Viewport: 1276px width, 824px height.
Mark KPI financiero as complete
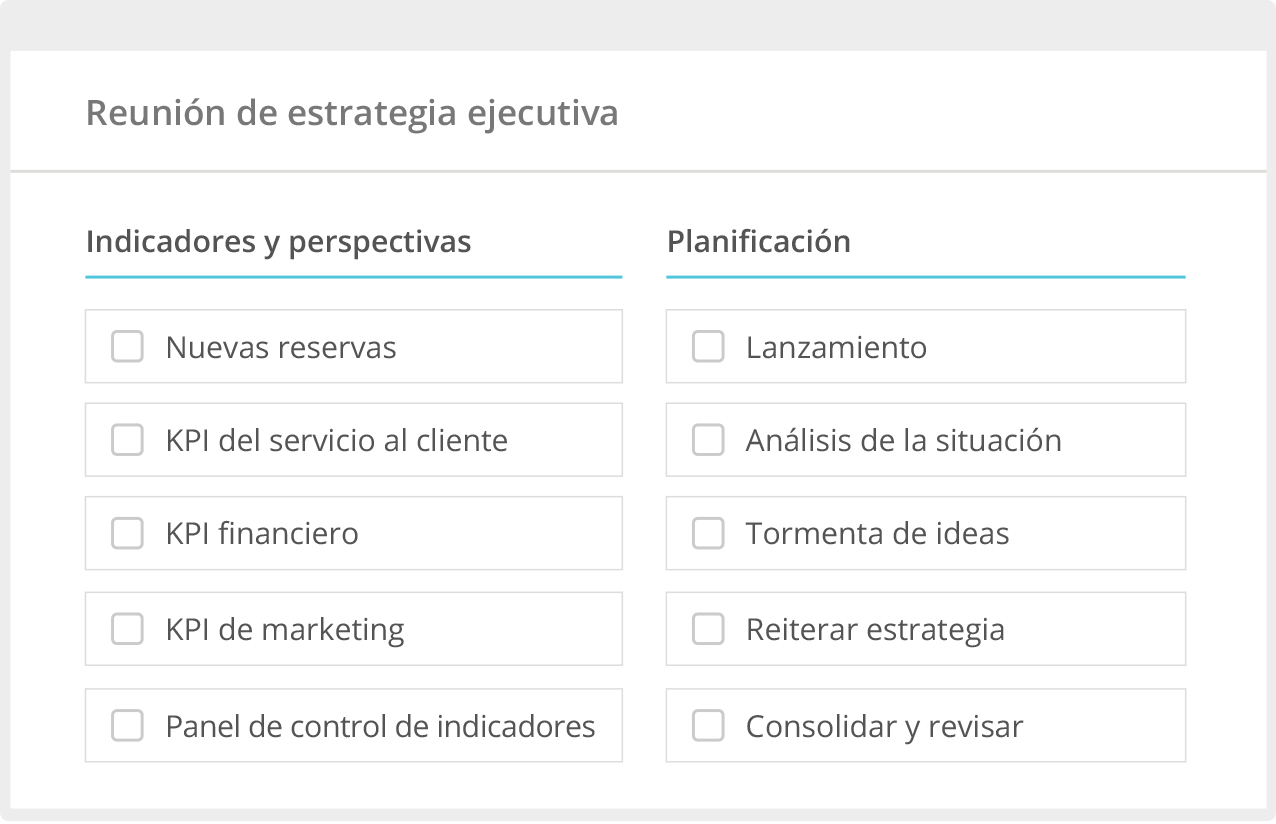tap(127, 533)
